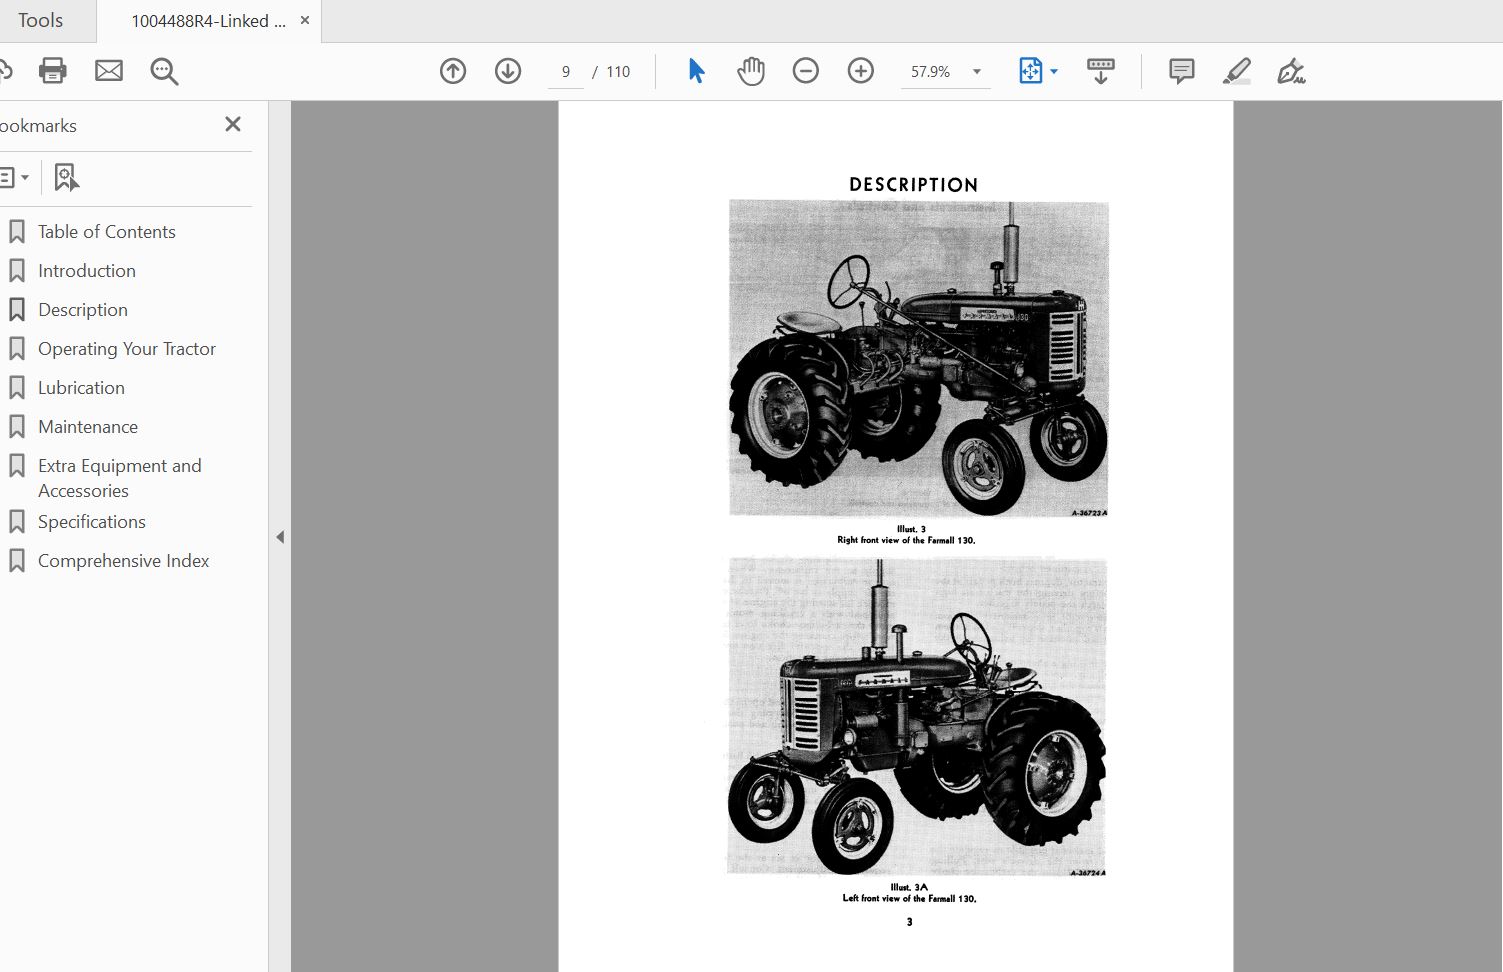Open the Comprehensive Index bookmark
Image resolution: width=1503 pixels, height=972 pixels.
(x=124, y=561)
